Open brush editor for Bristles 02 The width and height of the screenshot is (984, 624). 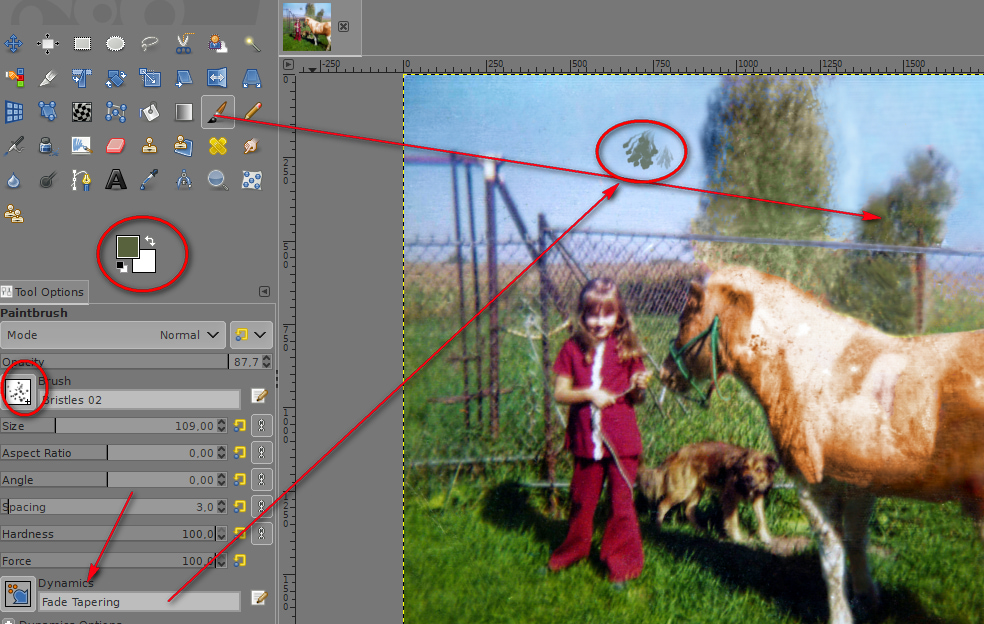259,395
